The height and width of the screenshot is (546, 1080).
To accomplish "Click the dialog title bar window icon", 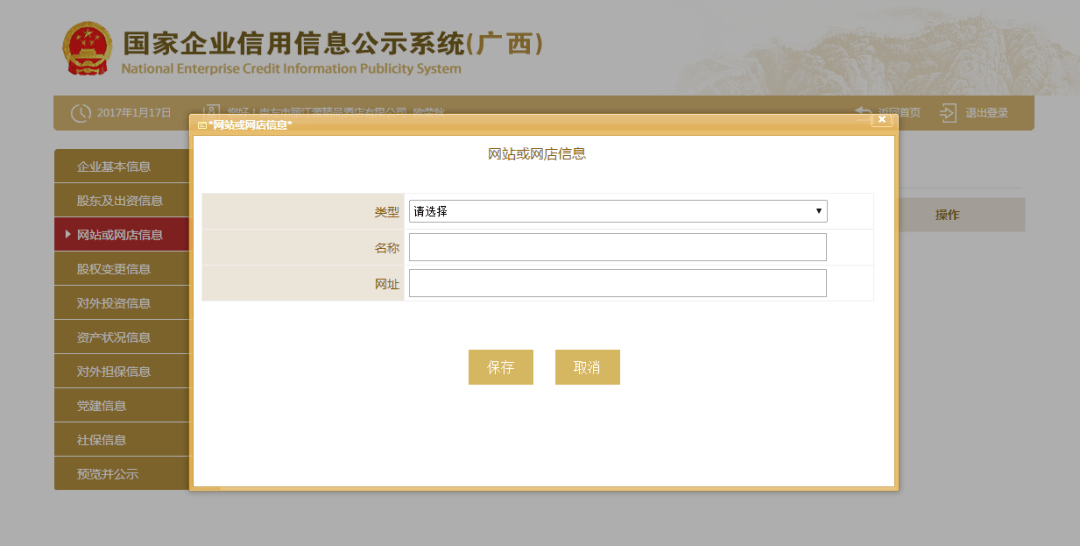I will (202, 125).
